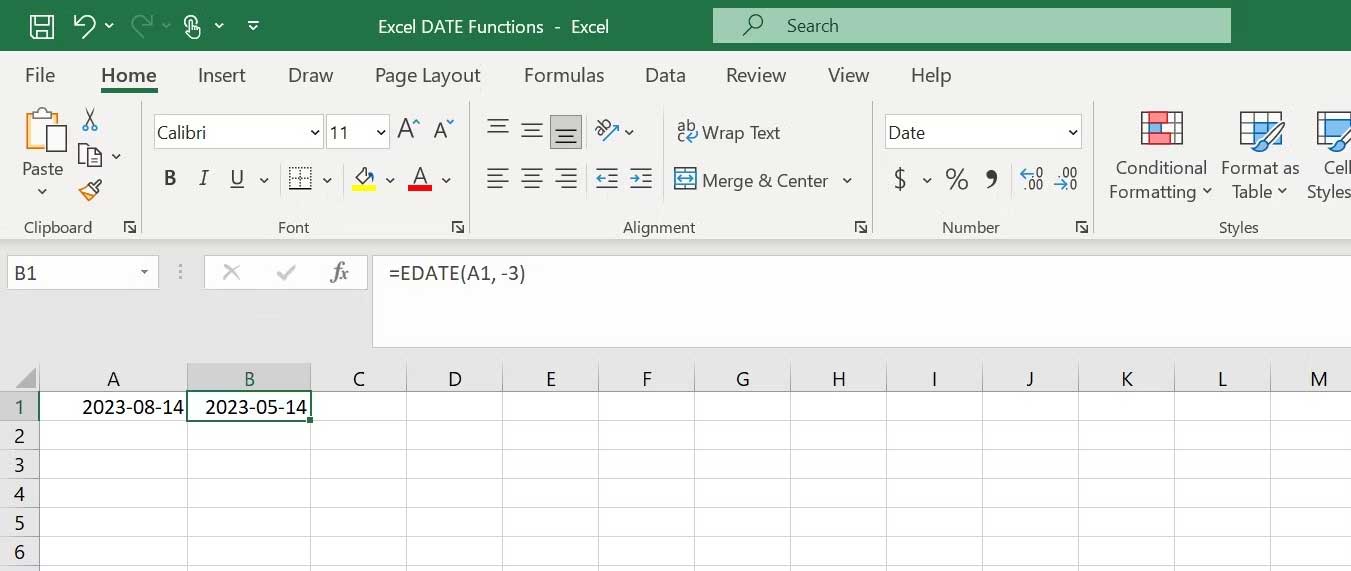Toggle Bold formatting

tap(170, 179)
